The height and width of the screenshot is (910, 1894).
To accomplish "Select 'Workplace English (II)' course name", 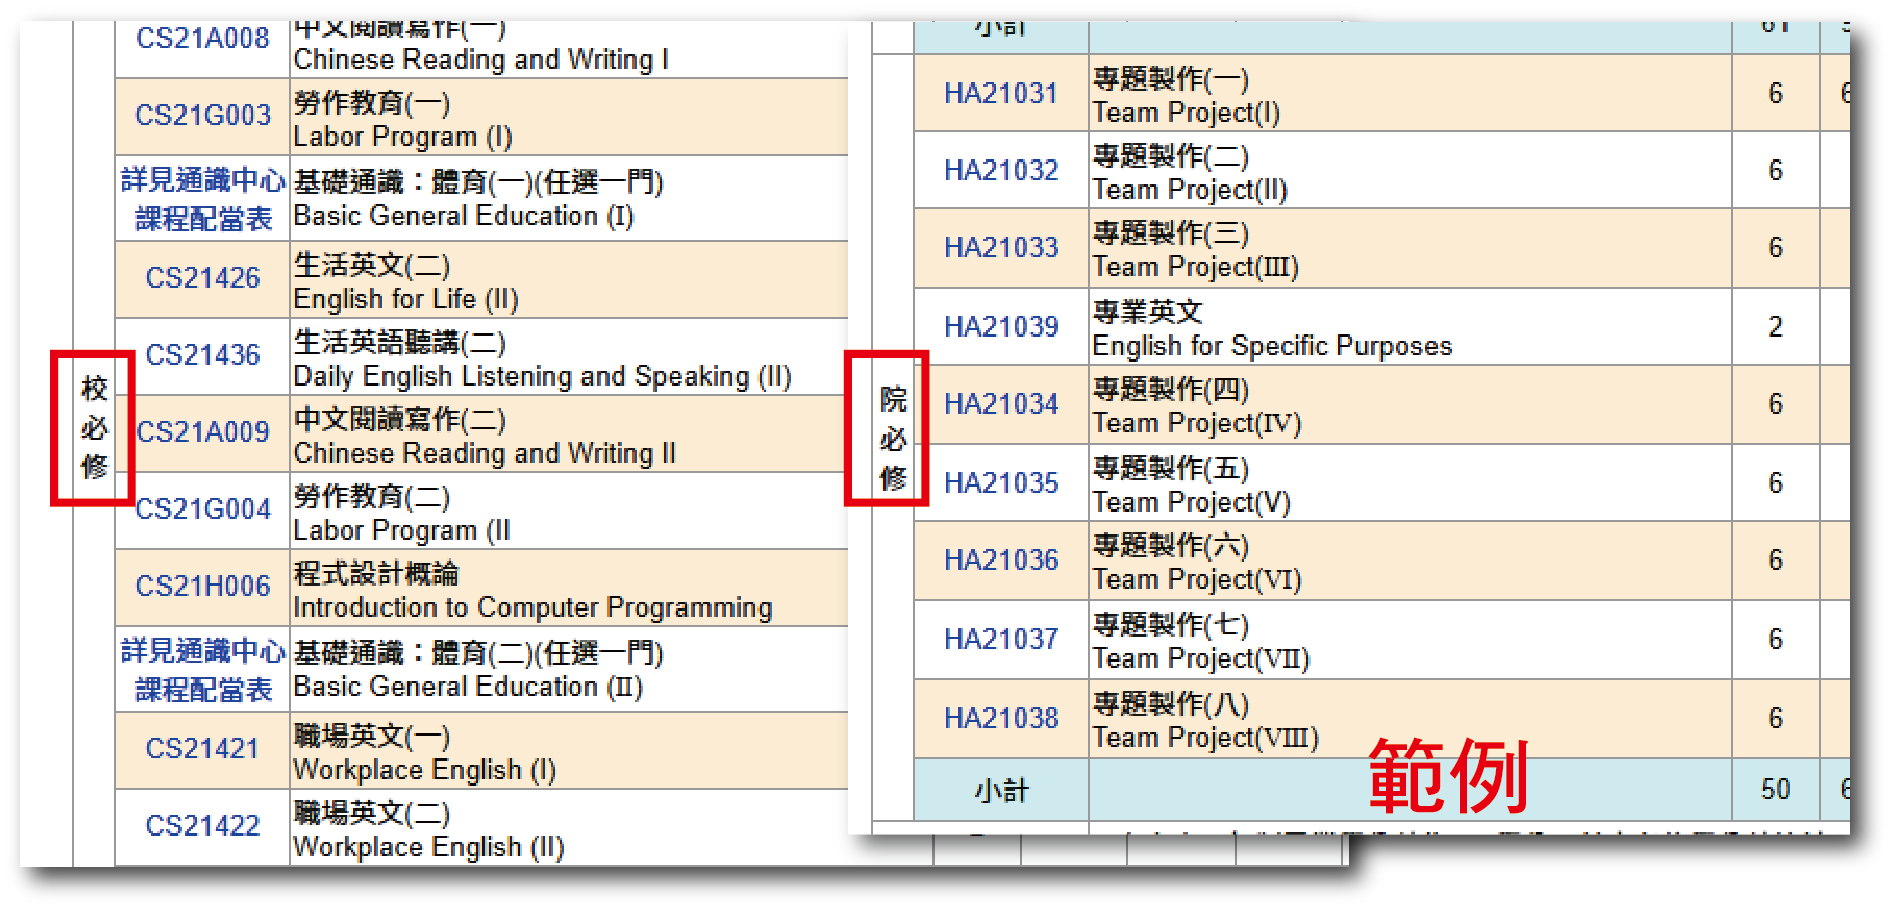I will pyautogui.click(x=429, y=847).
